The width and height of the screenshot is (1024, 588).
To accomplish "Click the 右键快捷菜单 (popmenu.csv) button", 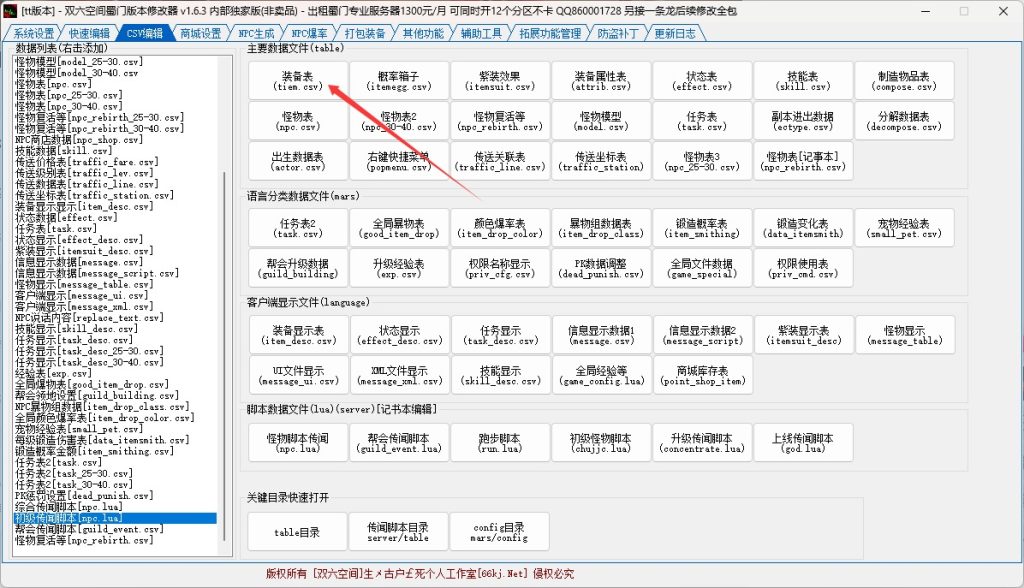I will point(398,161).
